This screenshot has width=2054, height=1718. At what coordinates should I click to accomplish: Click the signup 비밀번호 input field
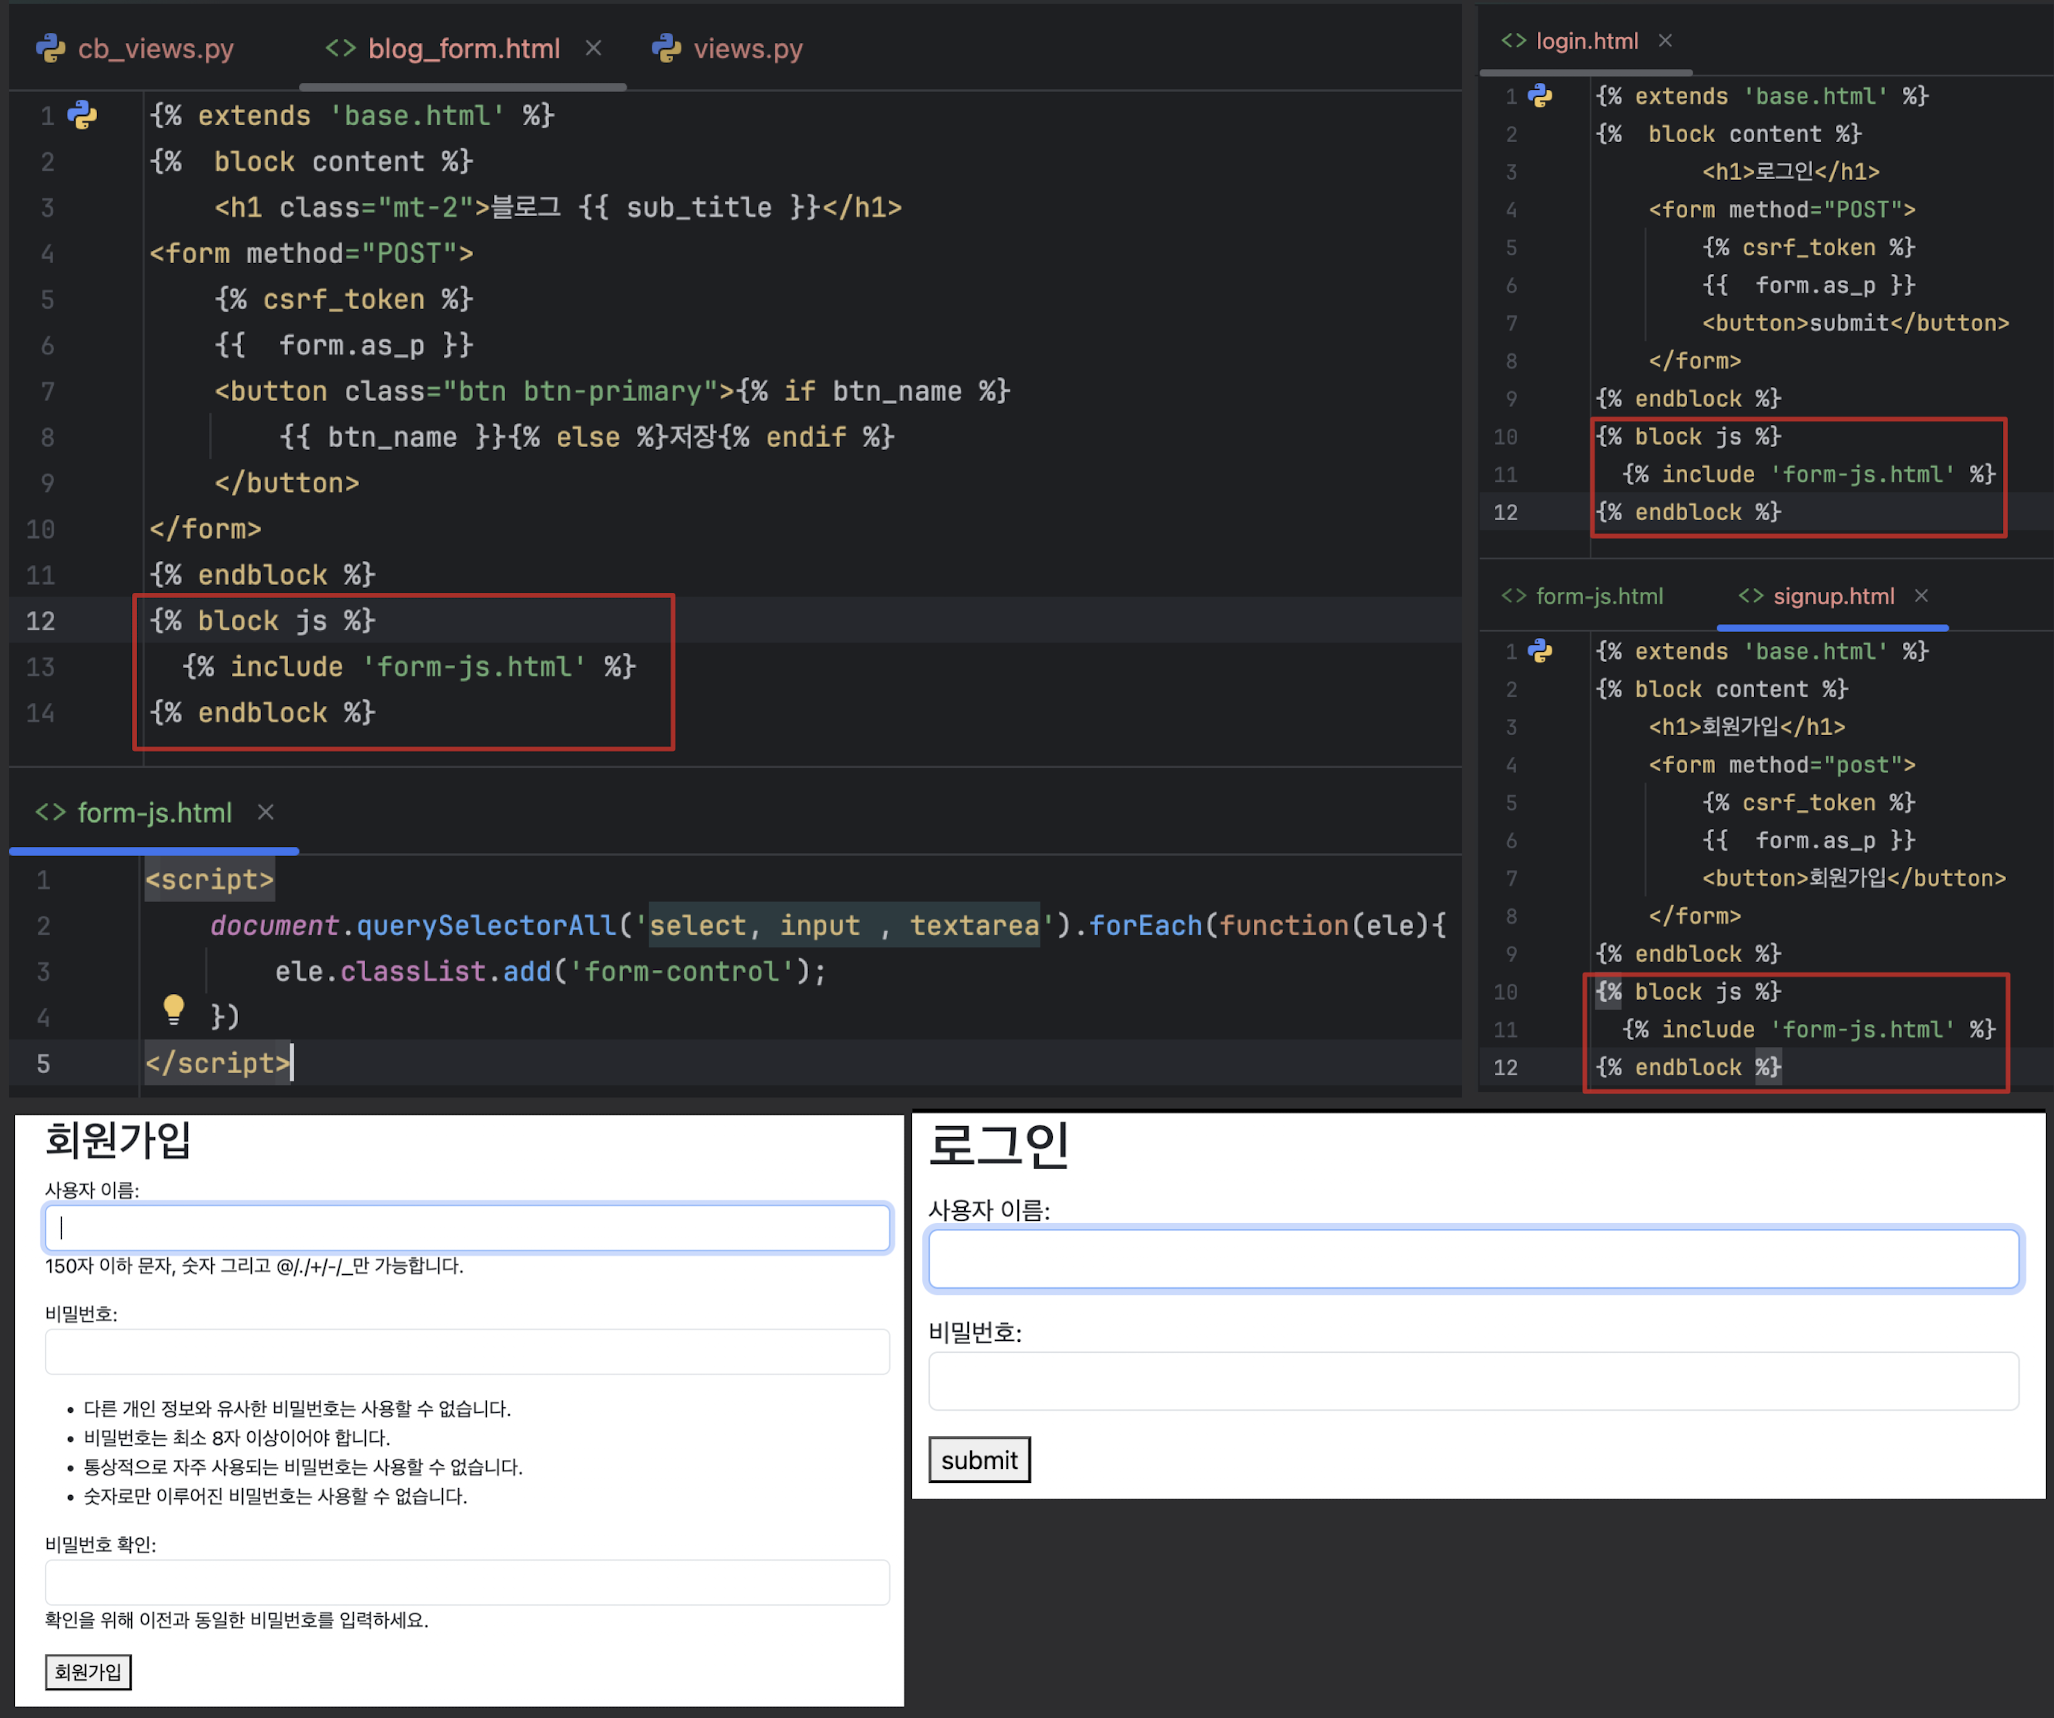pos(467,1351)
